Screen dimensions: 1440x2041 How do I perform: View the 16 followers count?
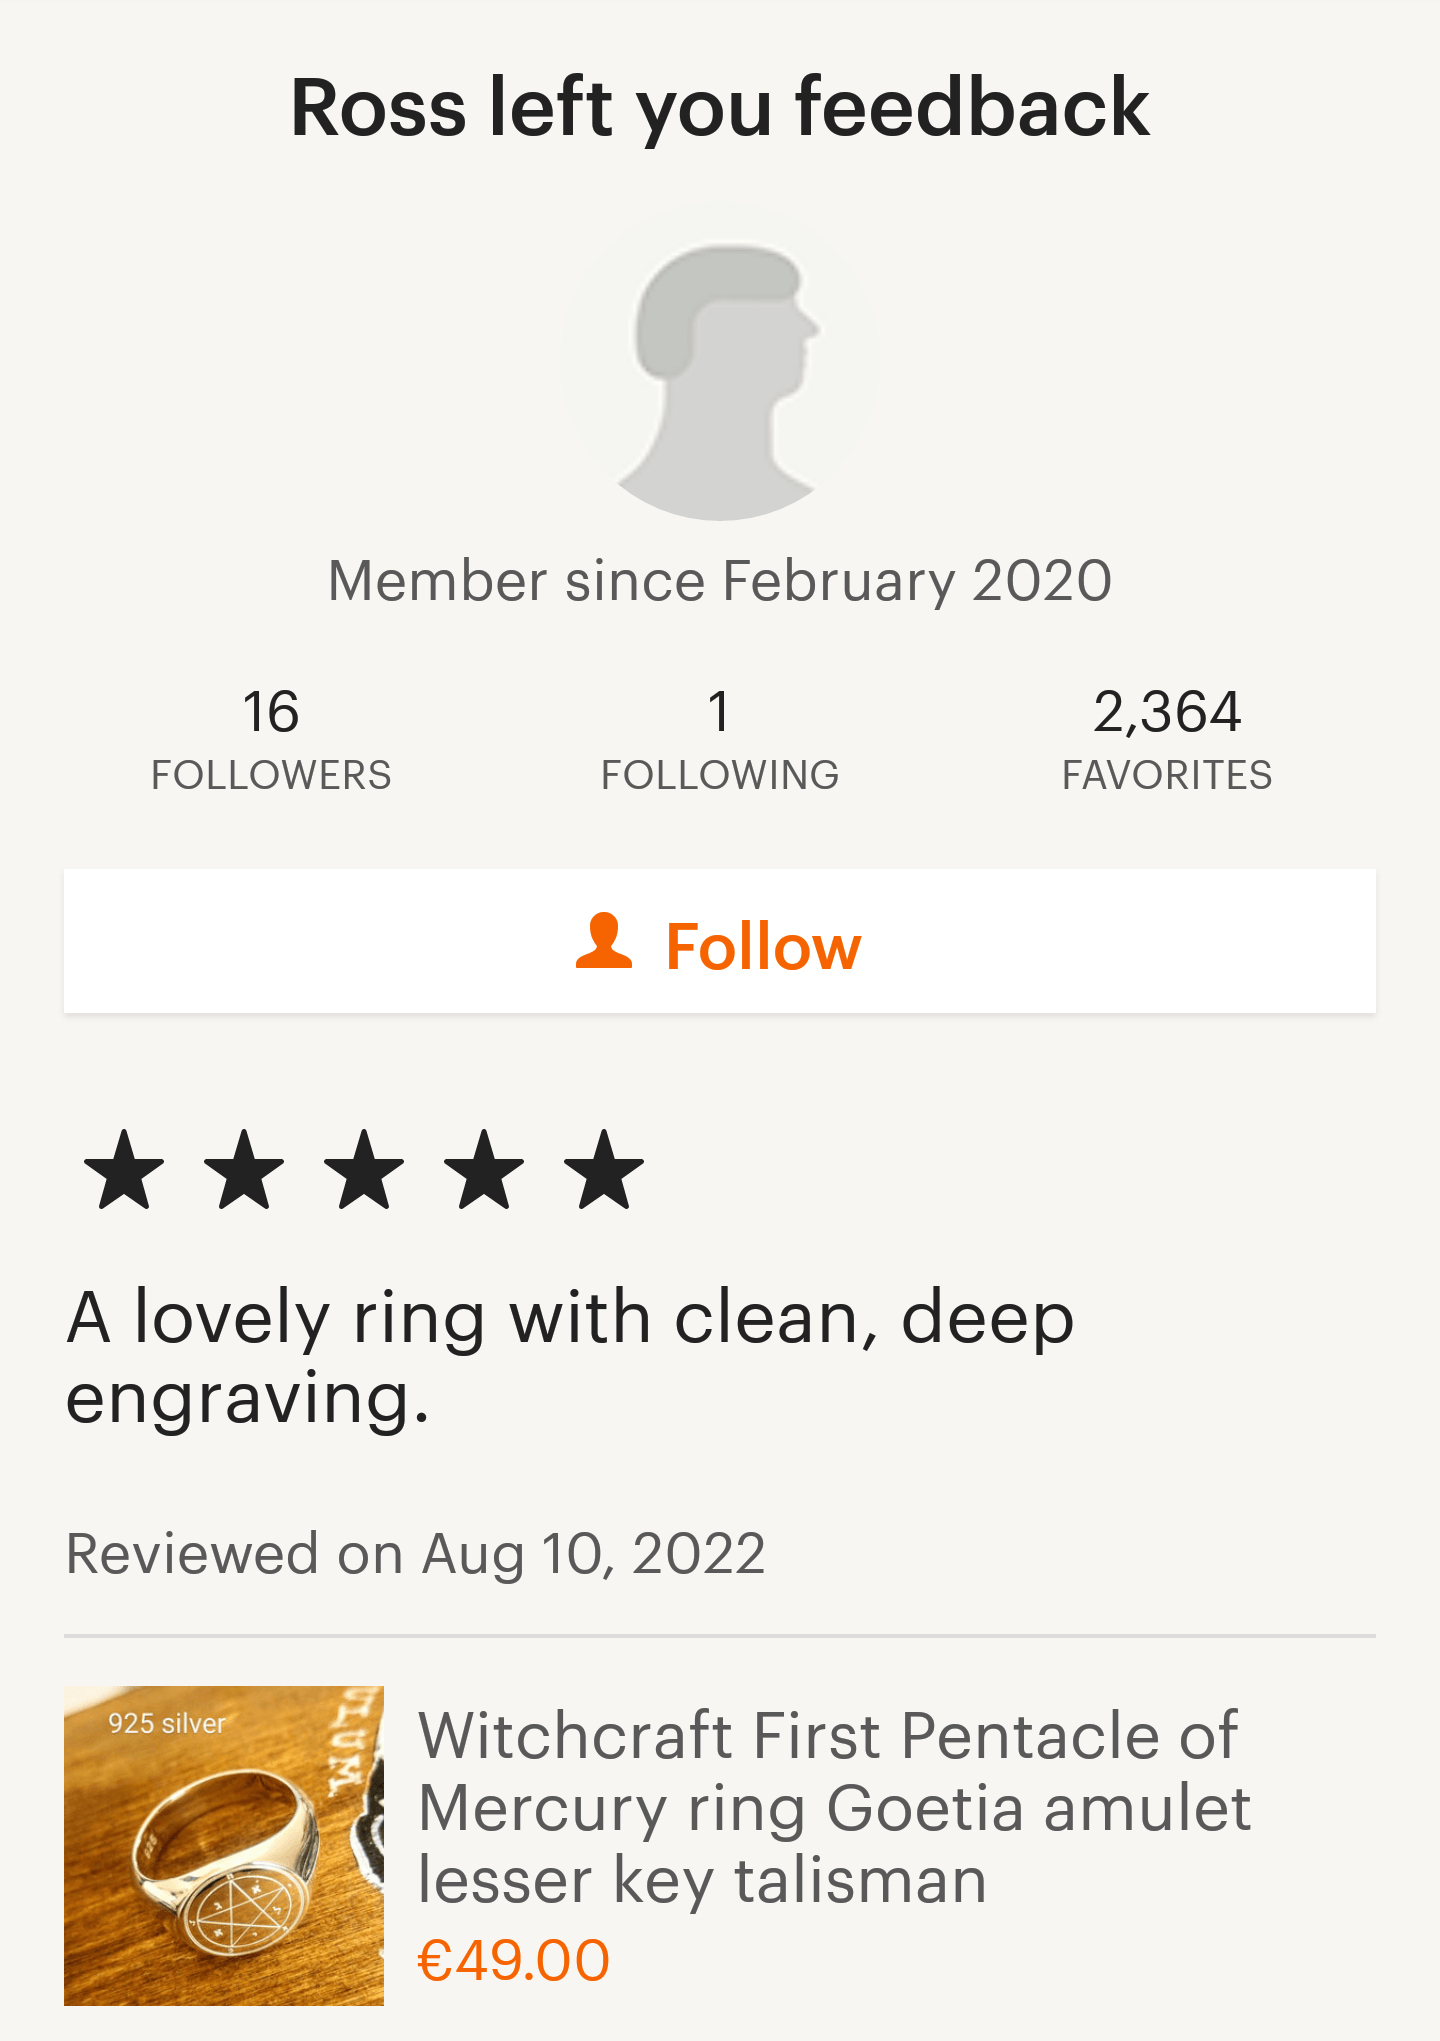pos(271,712)
